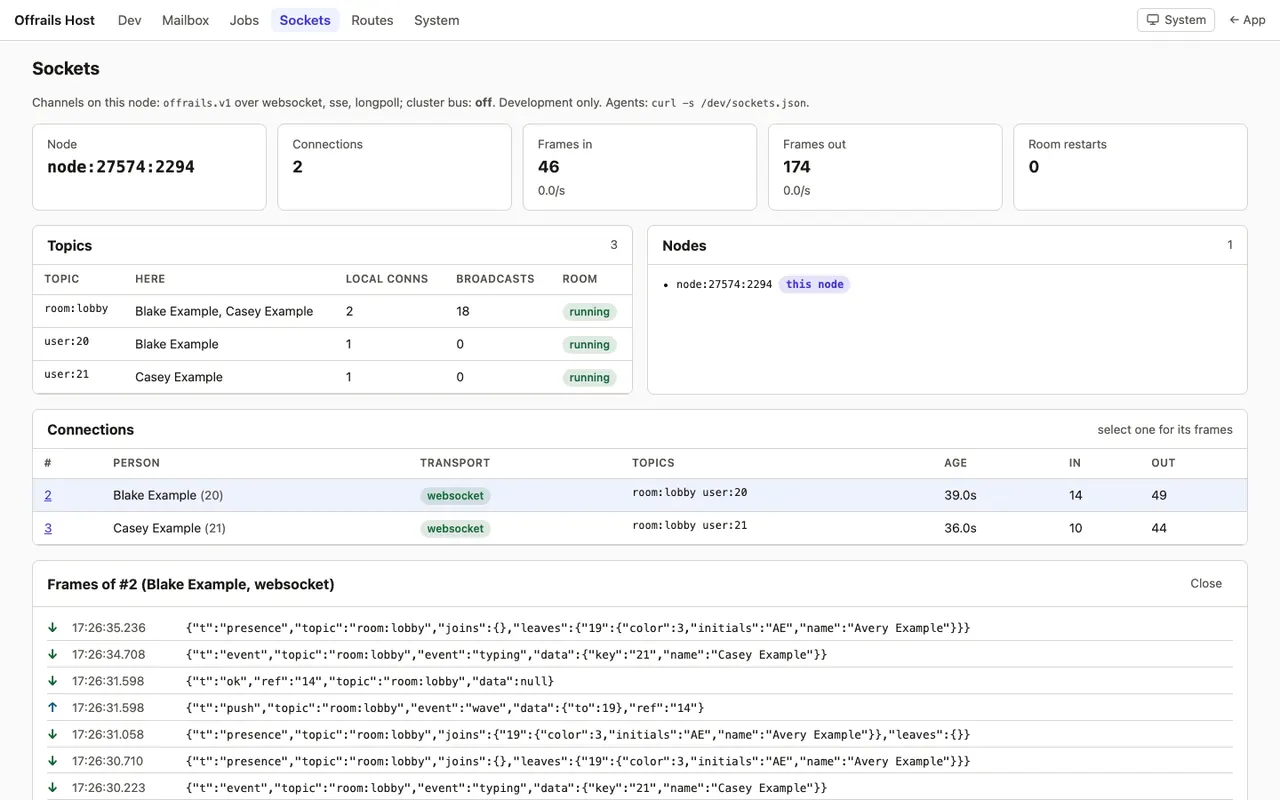The height and width of the screenshot is (800, 1280).
Task: Click the up-arrow icon of the outgoing wave push frame
Action: (52, 708)
